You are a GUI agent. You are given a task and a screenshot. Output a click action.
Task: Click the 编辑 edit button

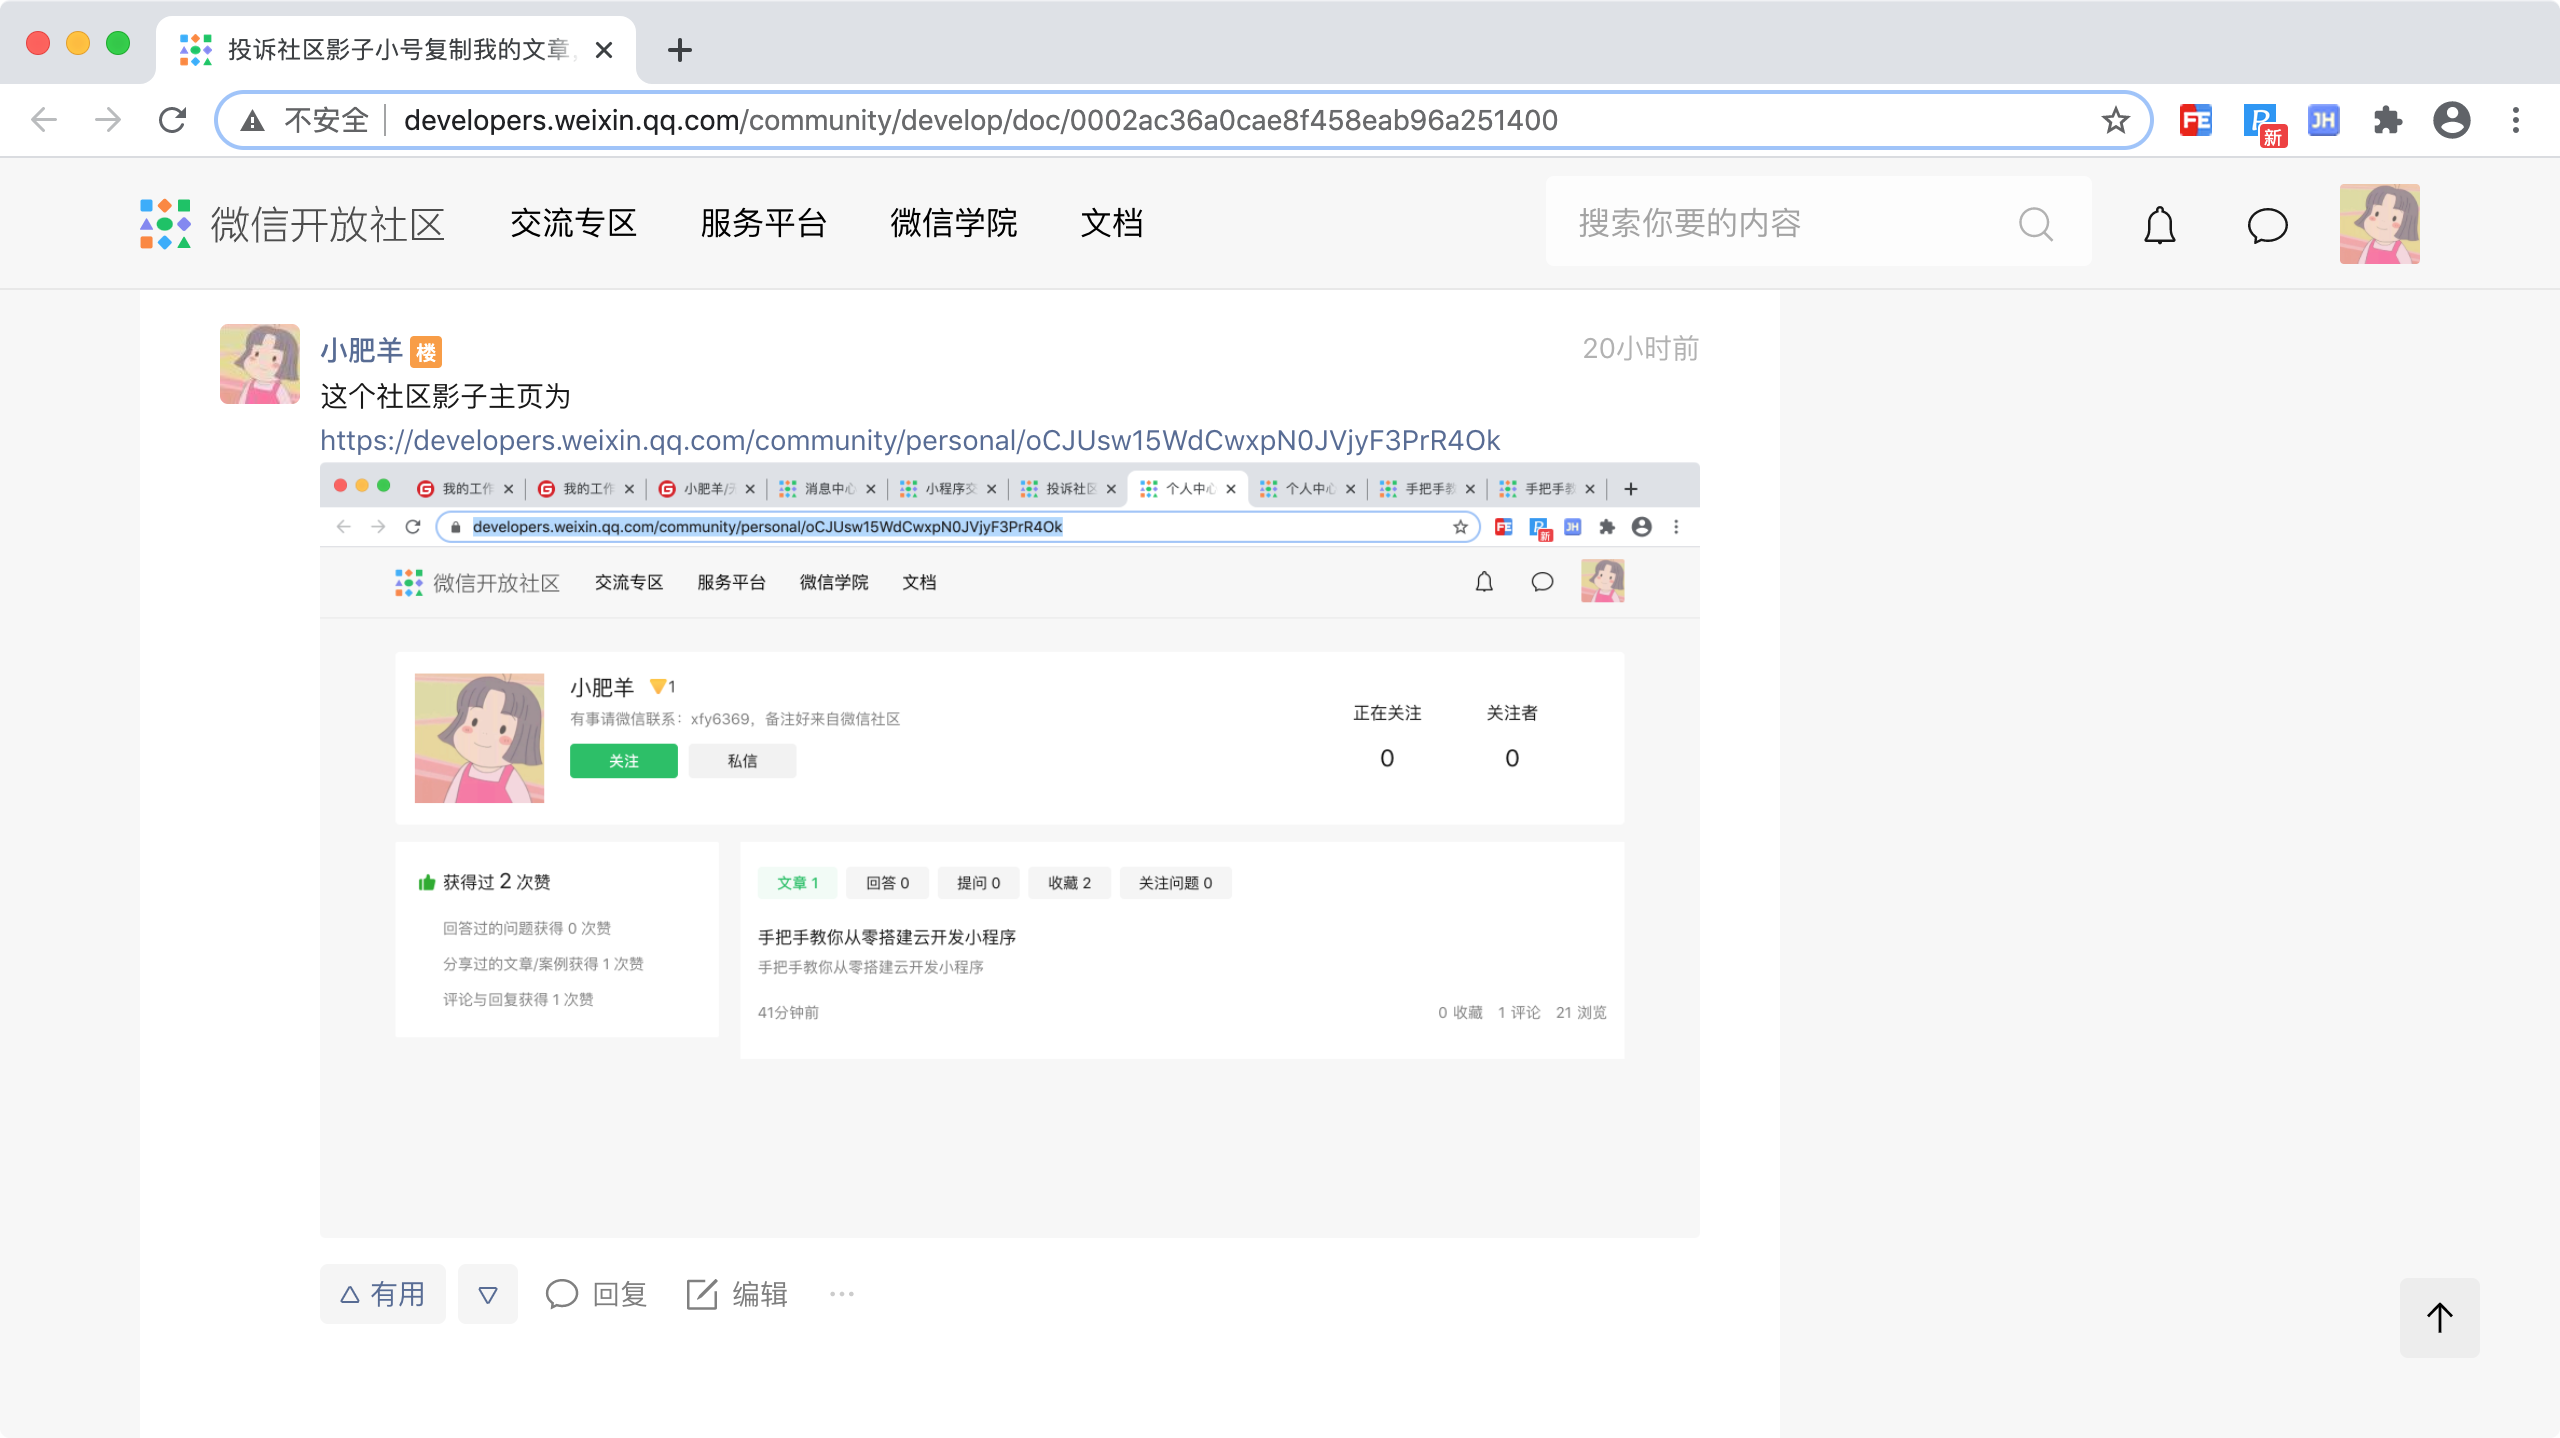[737, 1294]
